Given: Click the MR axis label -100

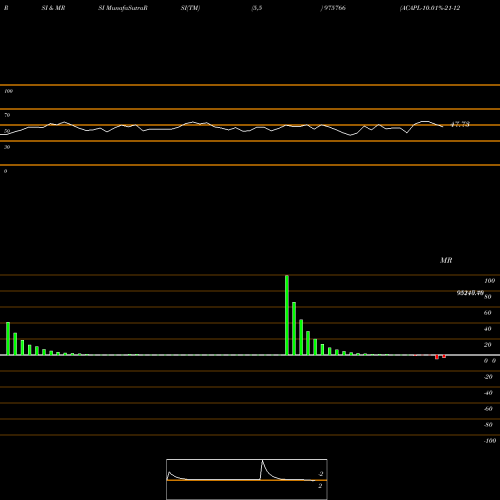Looking at the screenshot, I should (x=490, y=441).
